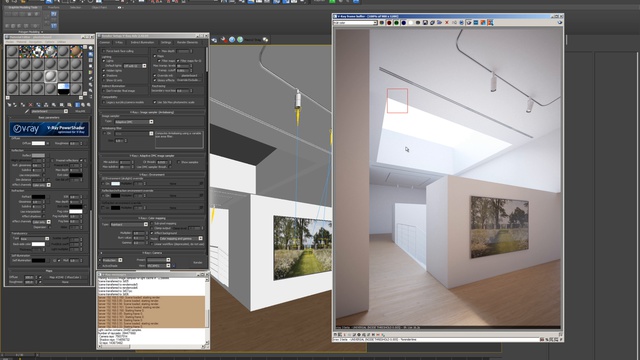Uncheck Lights in Render Setup

(104, 61)
